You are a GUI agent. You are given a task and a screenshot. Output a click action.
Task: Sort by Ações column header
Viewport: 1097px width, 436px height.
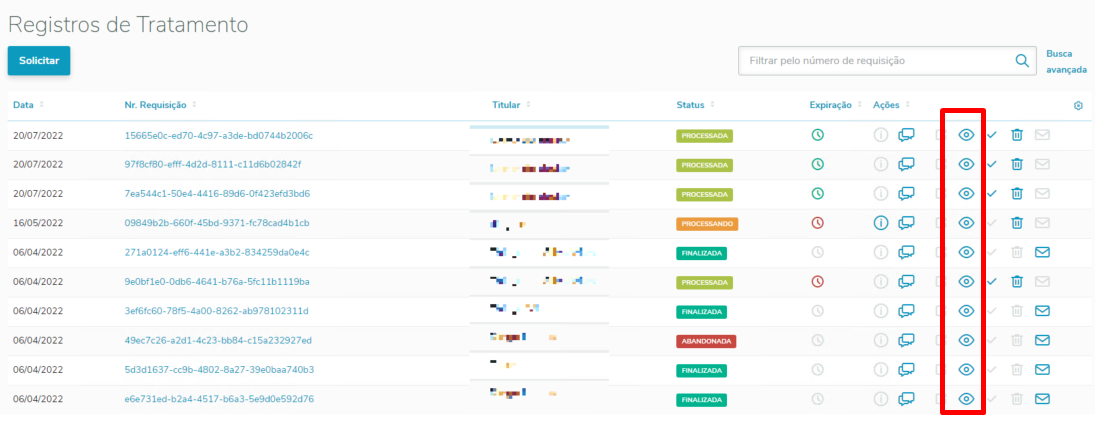coord(892,105)
